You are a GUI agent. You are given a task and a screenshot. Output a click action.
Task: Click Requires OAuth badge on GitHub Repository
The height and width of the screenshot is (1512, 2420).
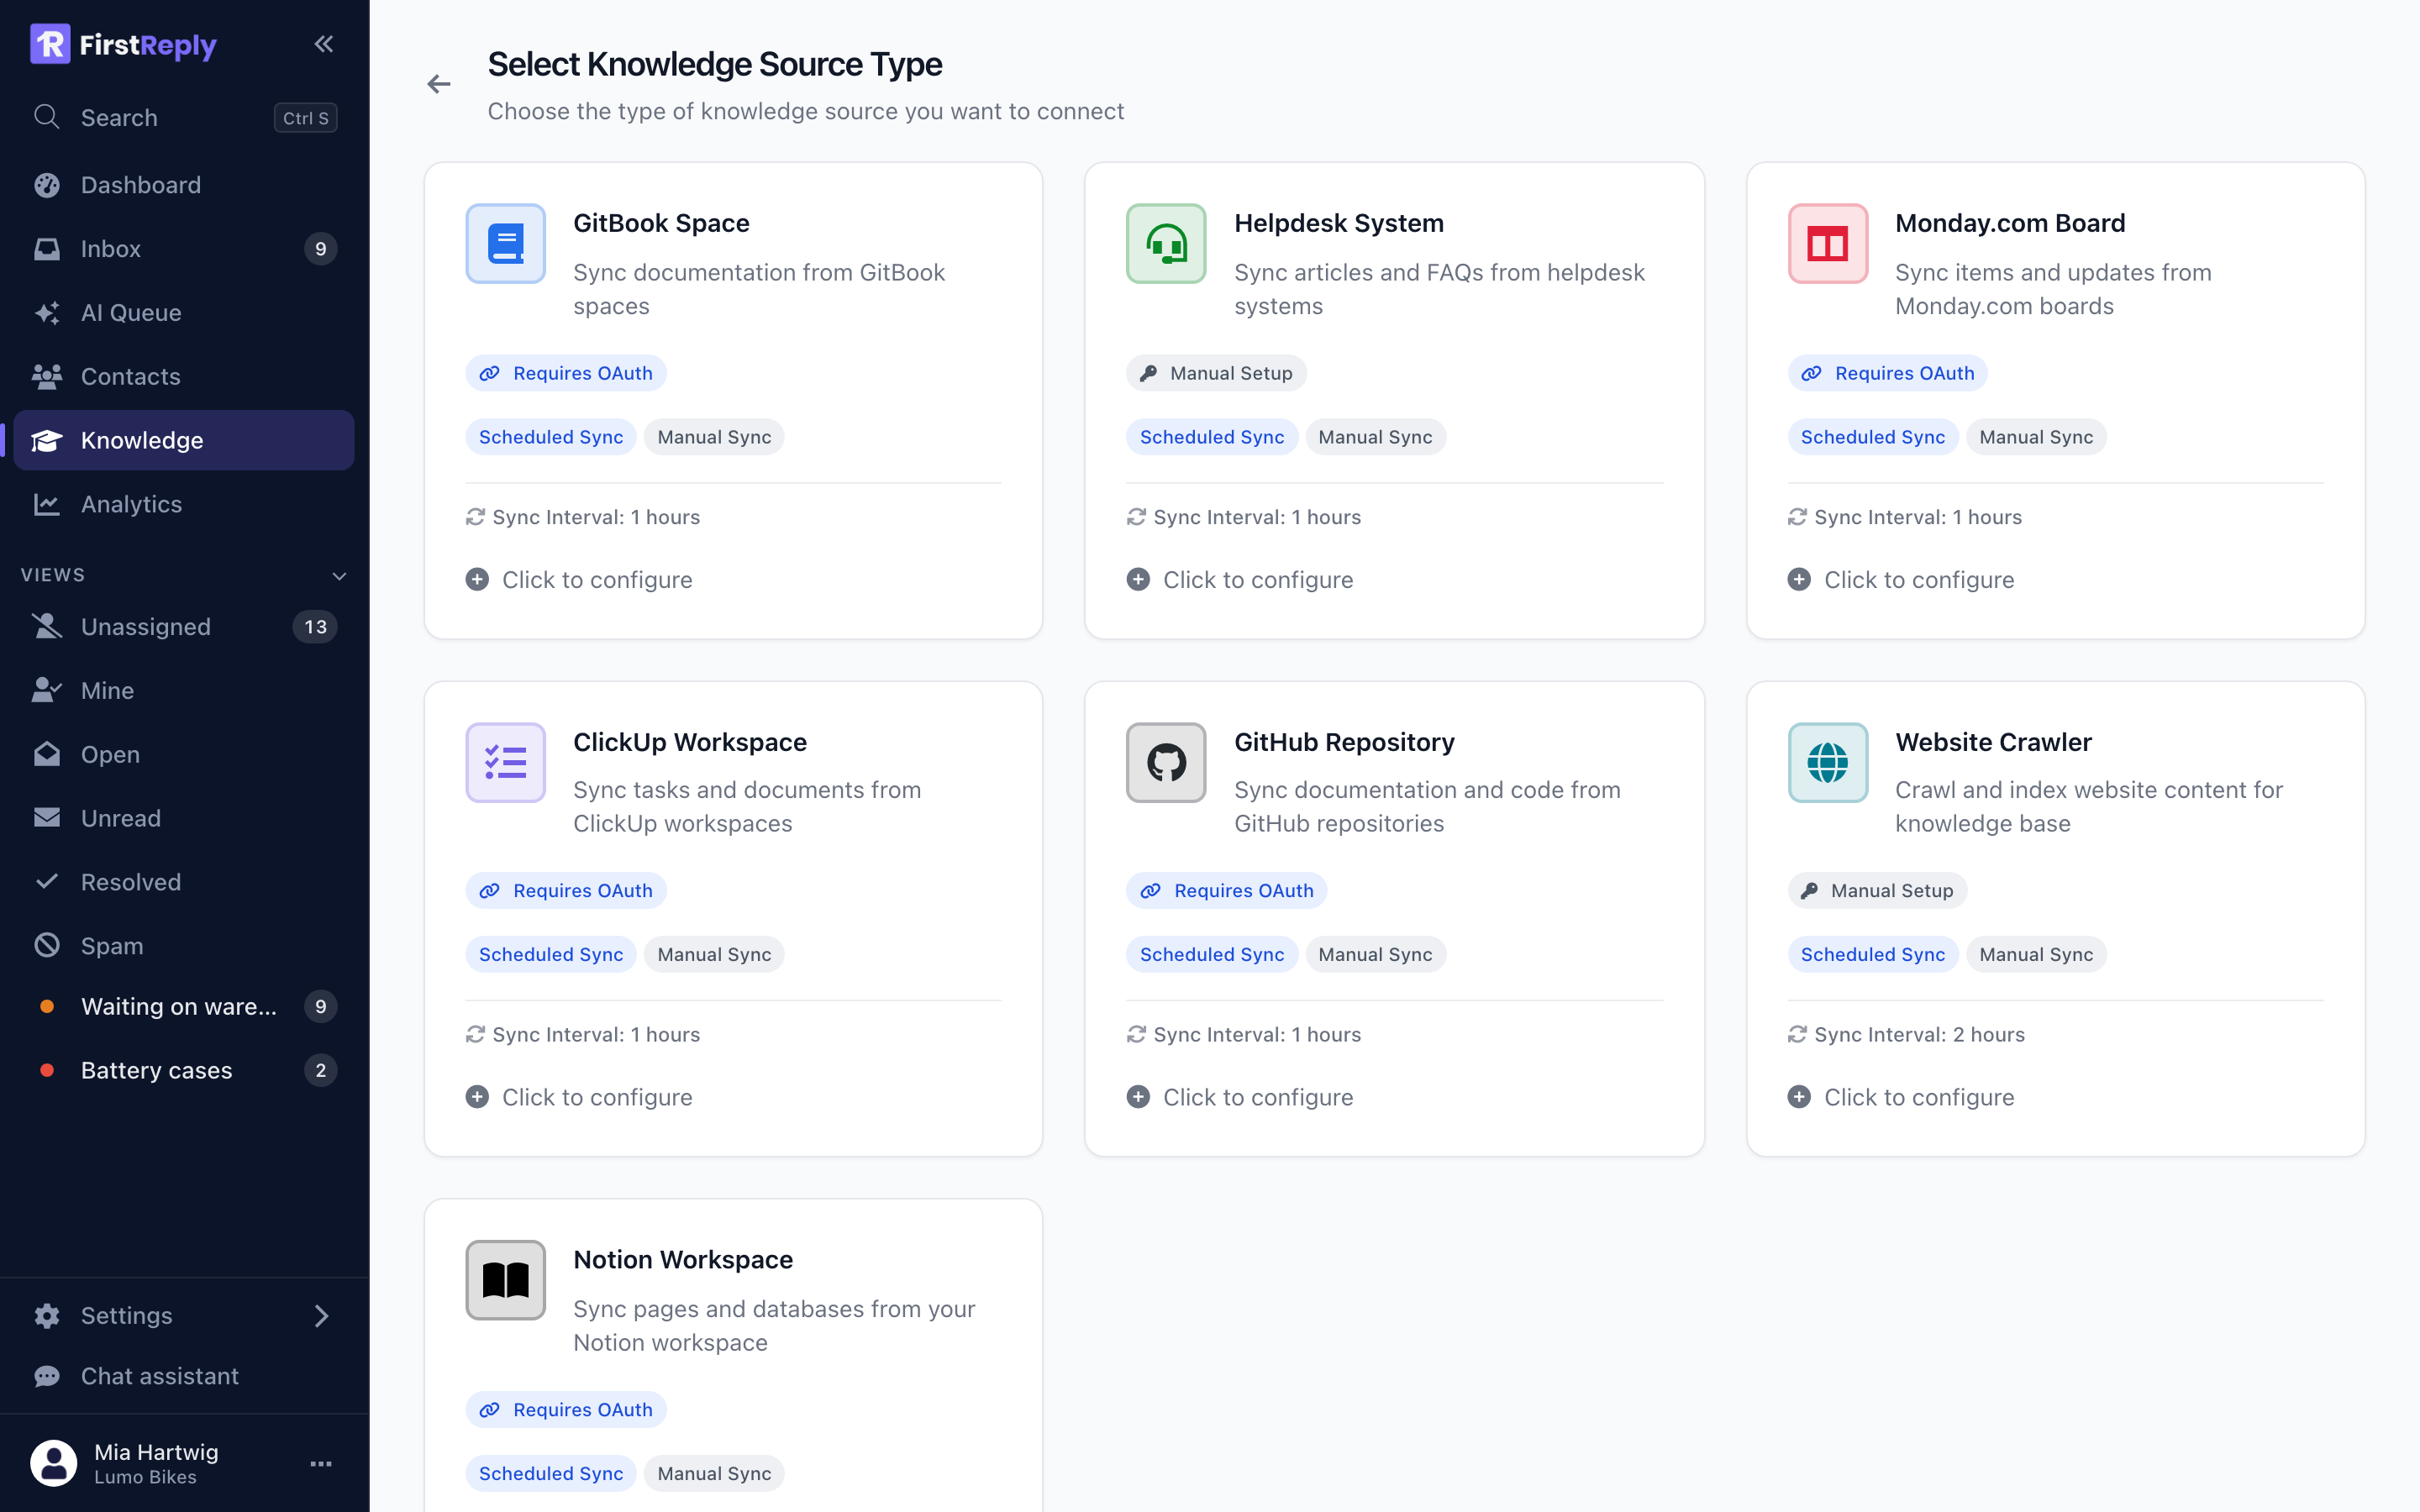(x=1227, y=891)
